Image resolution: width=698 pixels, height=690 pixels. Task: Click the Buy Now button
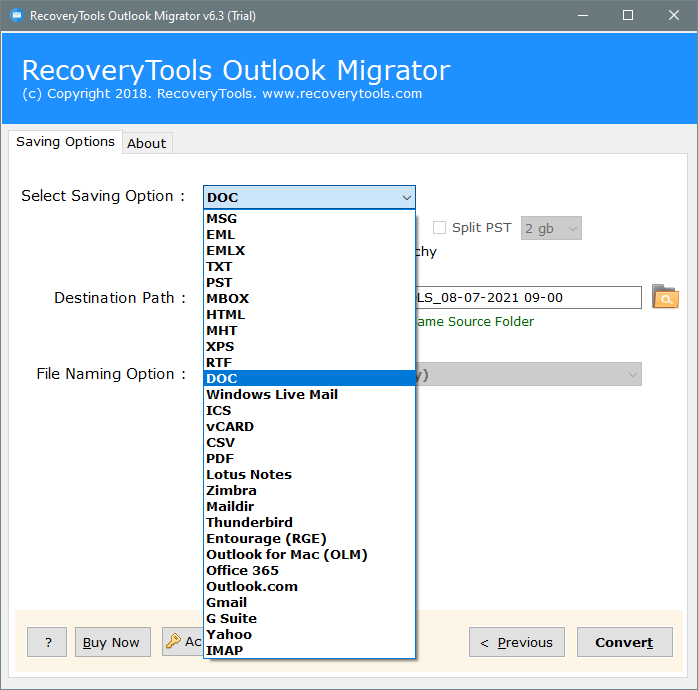pos(113,642)
